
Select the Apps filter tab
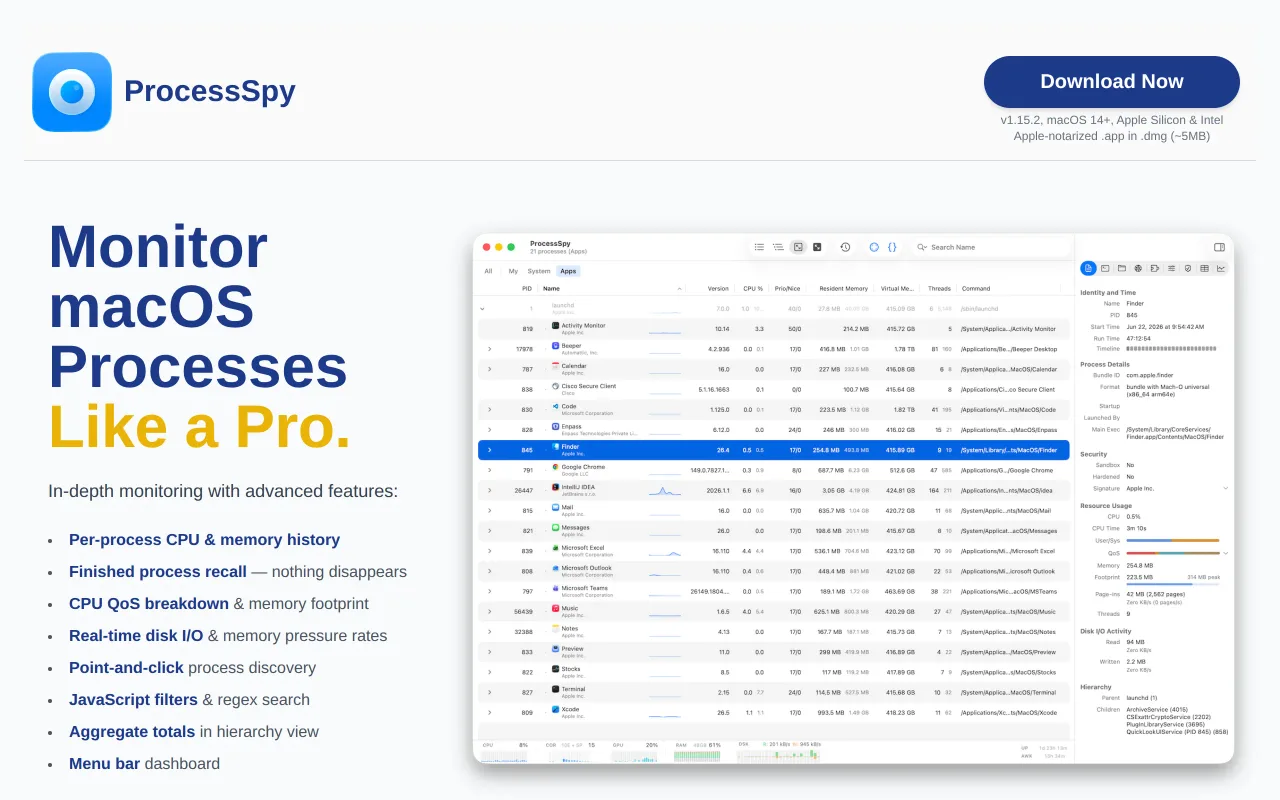[x=568, y=271]
